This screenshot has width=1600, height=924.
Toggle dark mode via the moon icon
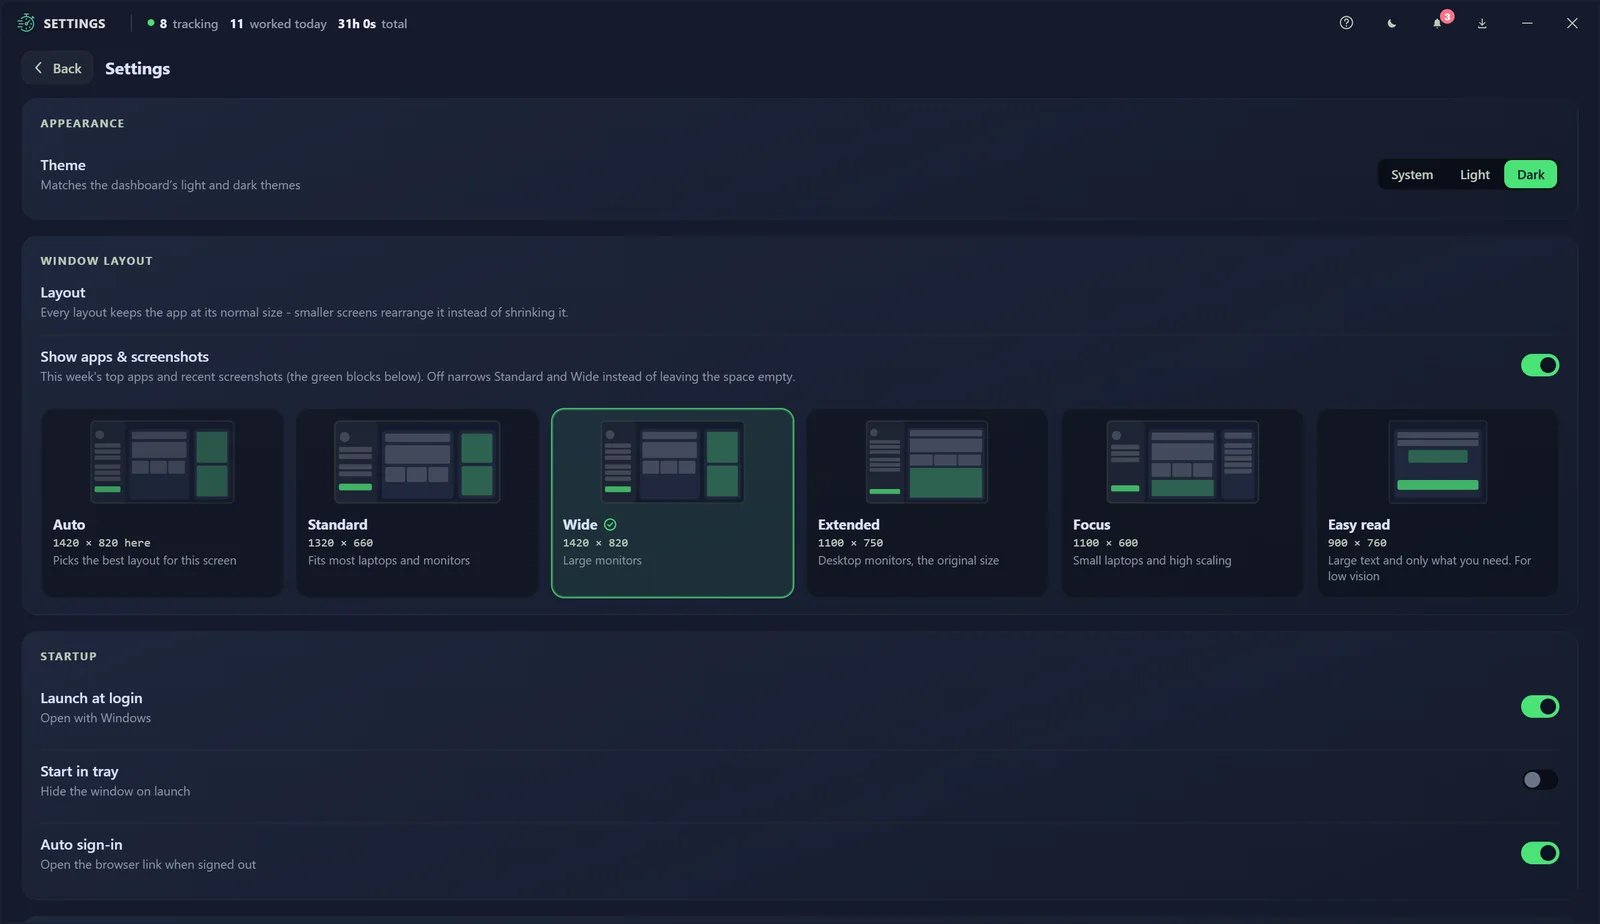click(x=1391, y=23)
